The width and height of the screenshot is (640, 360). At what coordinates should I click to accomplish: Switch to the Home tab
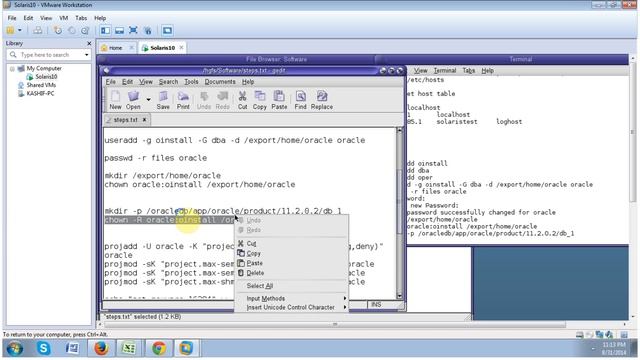pos(115,48)
